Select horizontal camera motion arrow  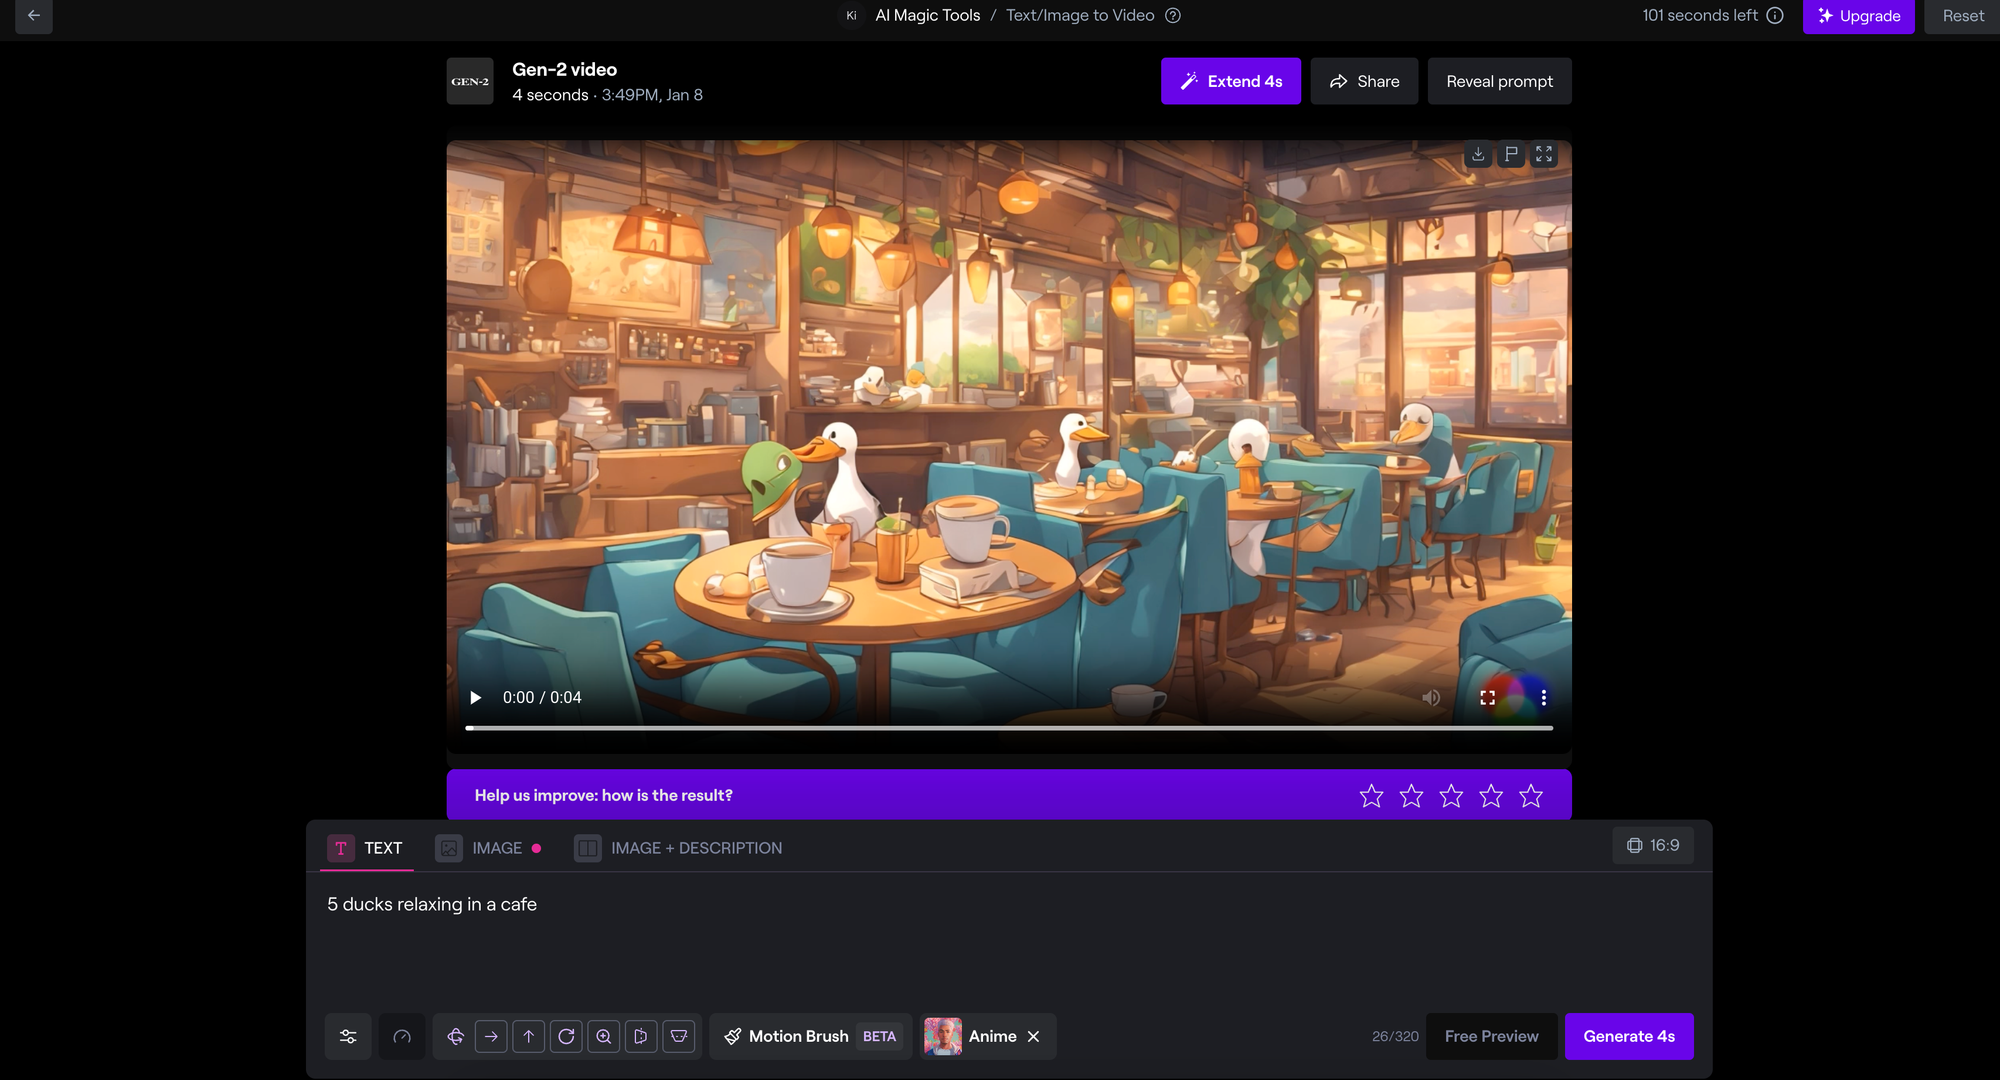[491, 1036]
